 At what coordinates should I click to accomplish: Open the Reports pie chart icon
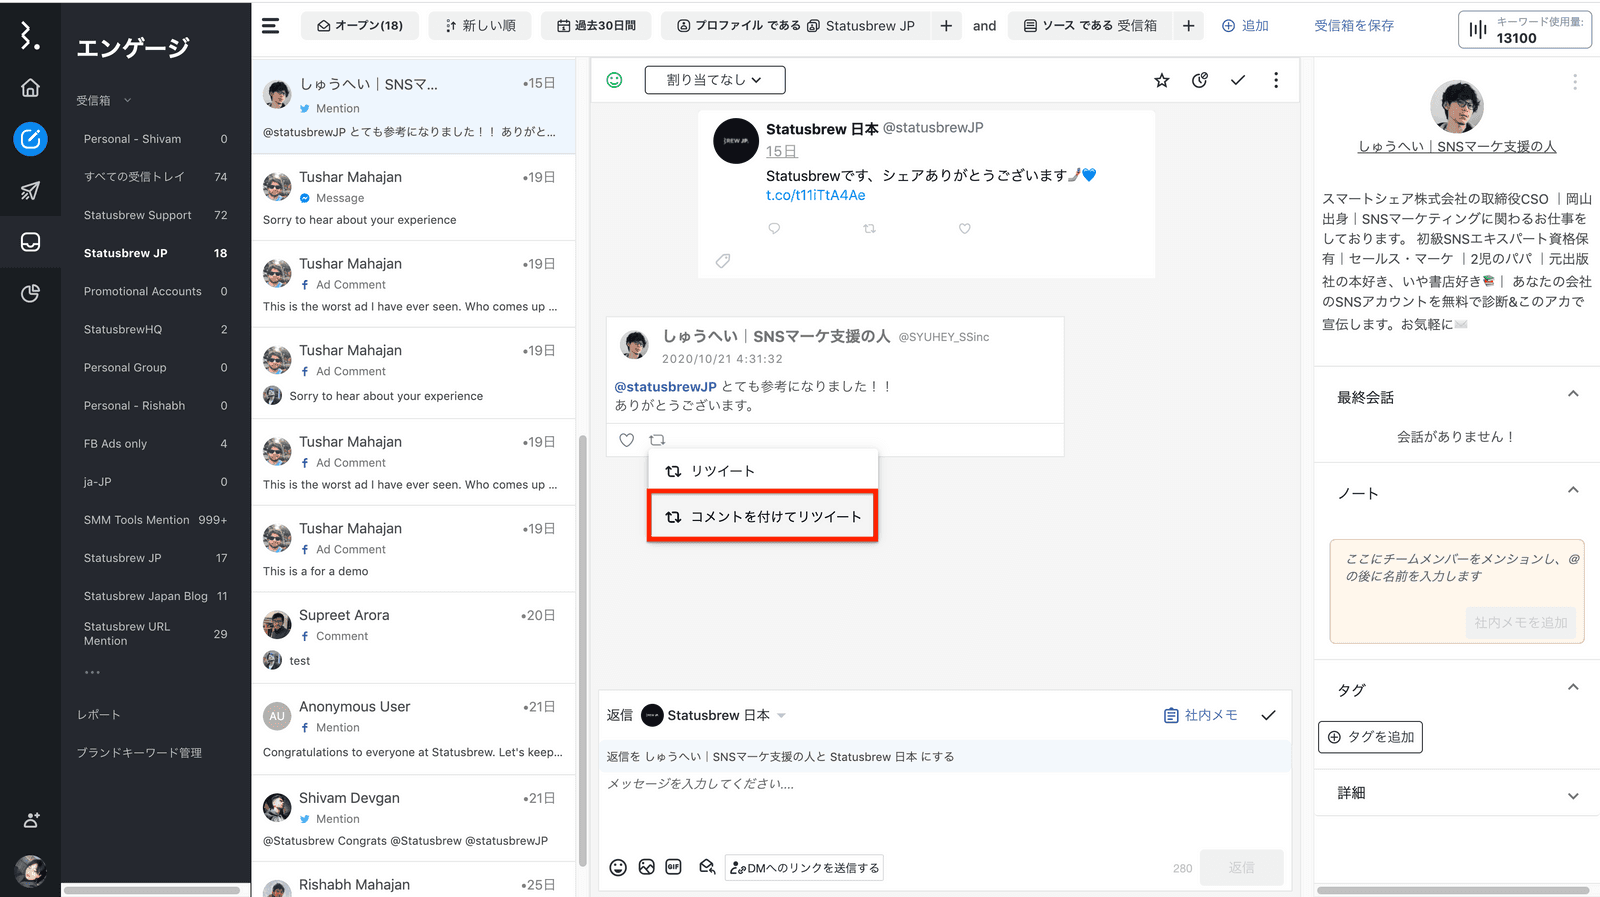pyautogui.click(x=30, y=293)
